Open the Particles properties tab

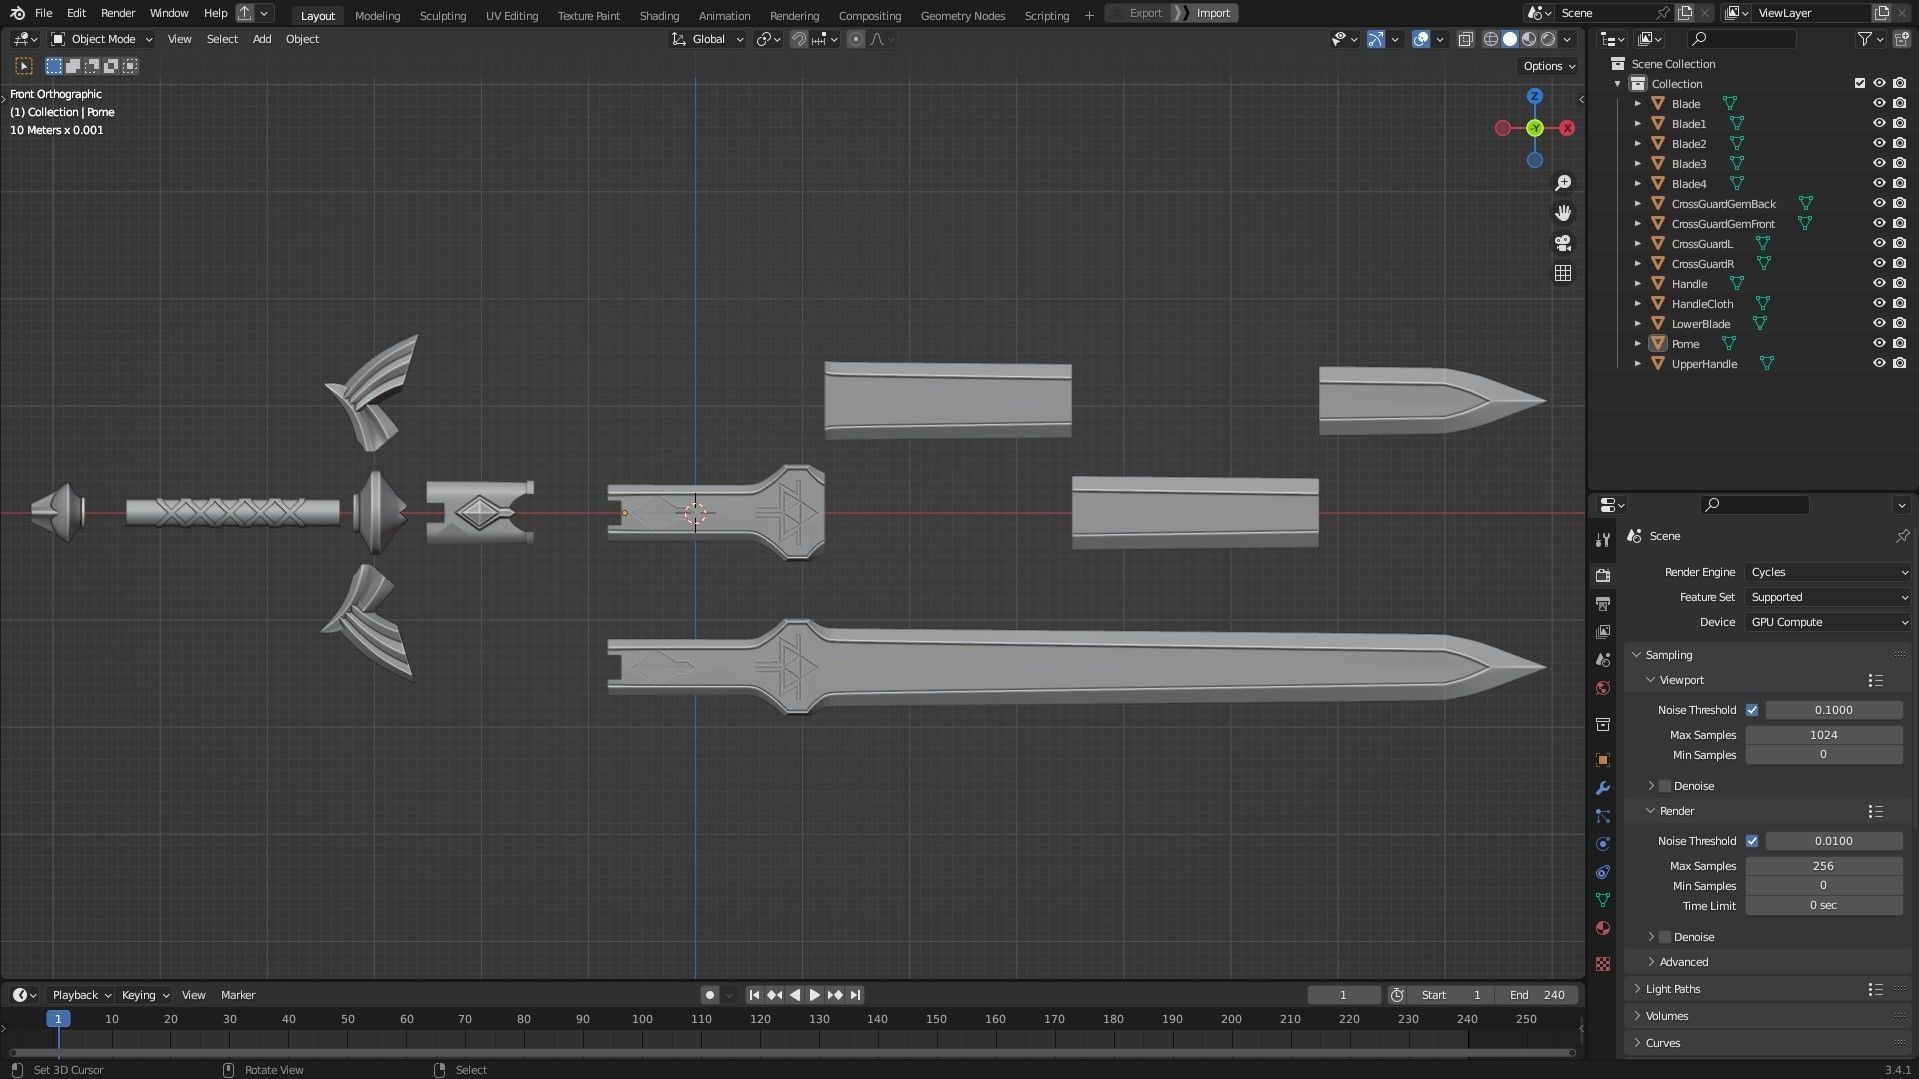[x=1603, y=816]
